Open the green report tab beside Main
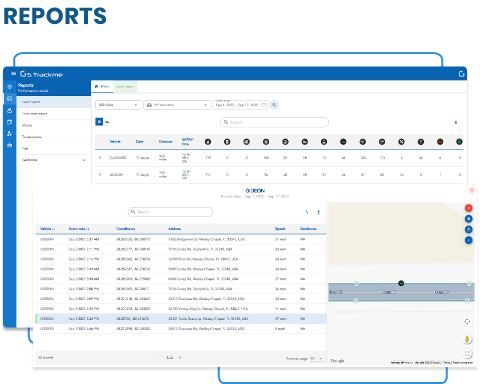Screen dimensions: 480x384 click(x=125, y=86)
